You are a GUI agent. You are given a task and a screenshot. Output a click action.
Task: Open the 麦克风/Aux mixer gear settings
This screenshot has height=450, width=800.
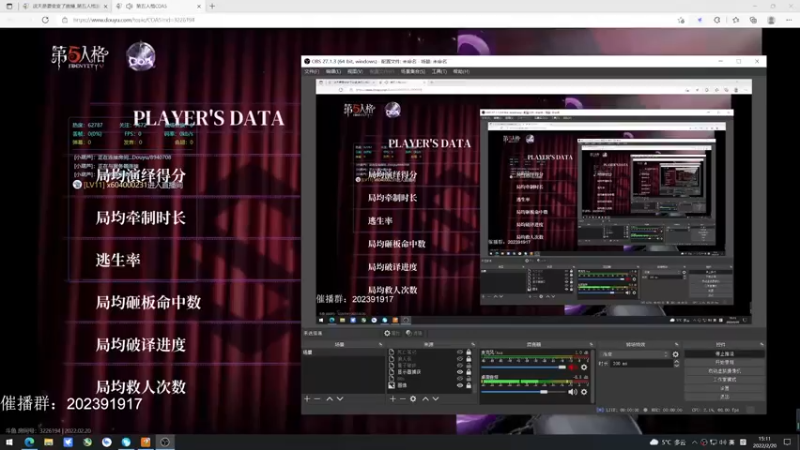click(x=584, y=367)
